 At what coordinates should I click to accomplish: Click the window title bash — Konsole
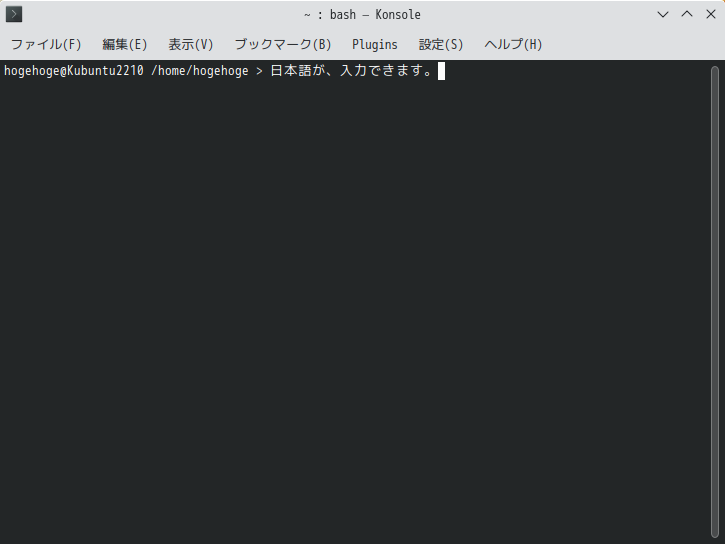click(375, 15)
